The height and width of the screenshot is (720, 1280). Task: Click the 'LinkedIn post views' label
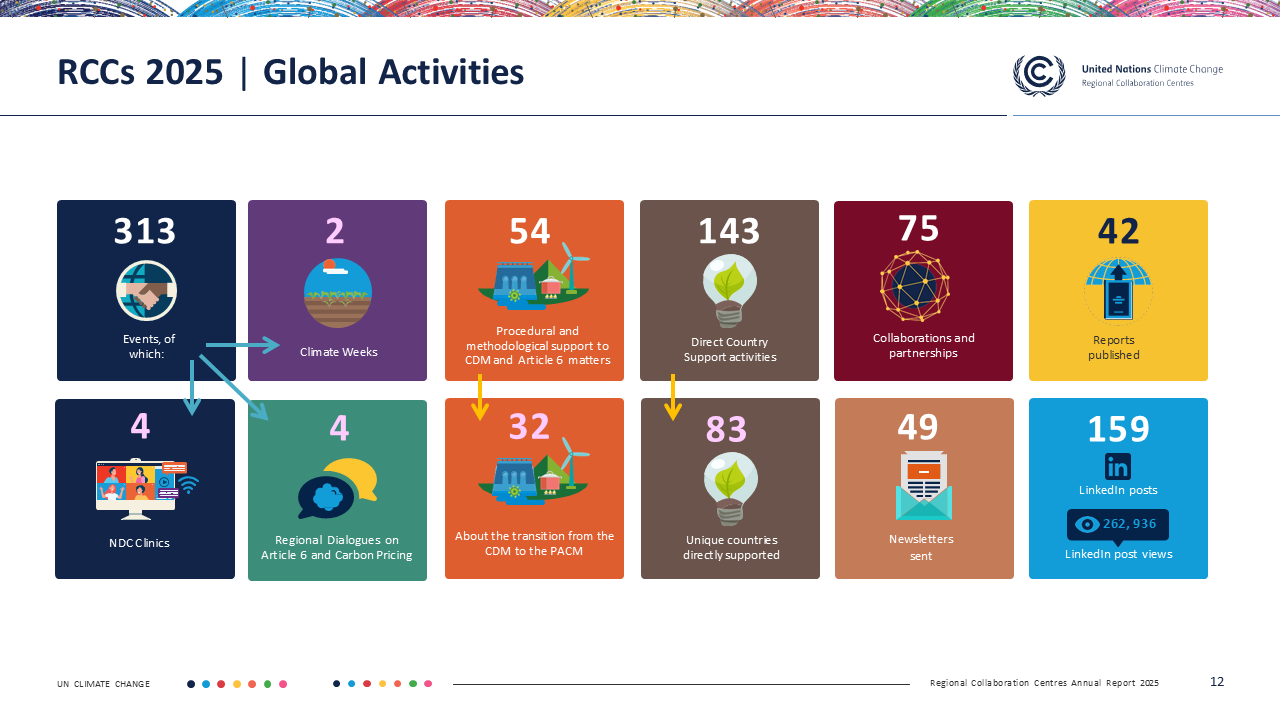point(1118,554)
